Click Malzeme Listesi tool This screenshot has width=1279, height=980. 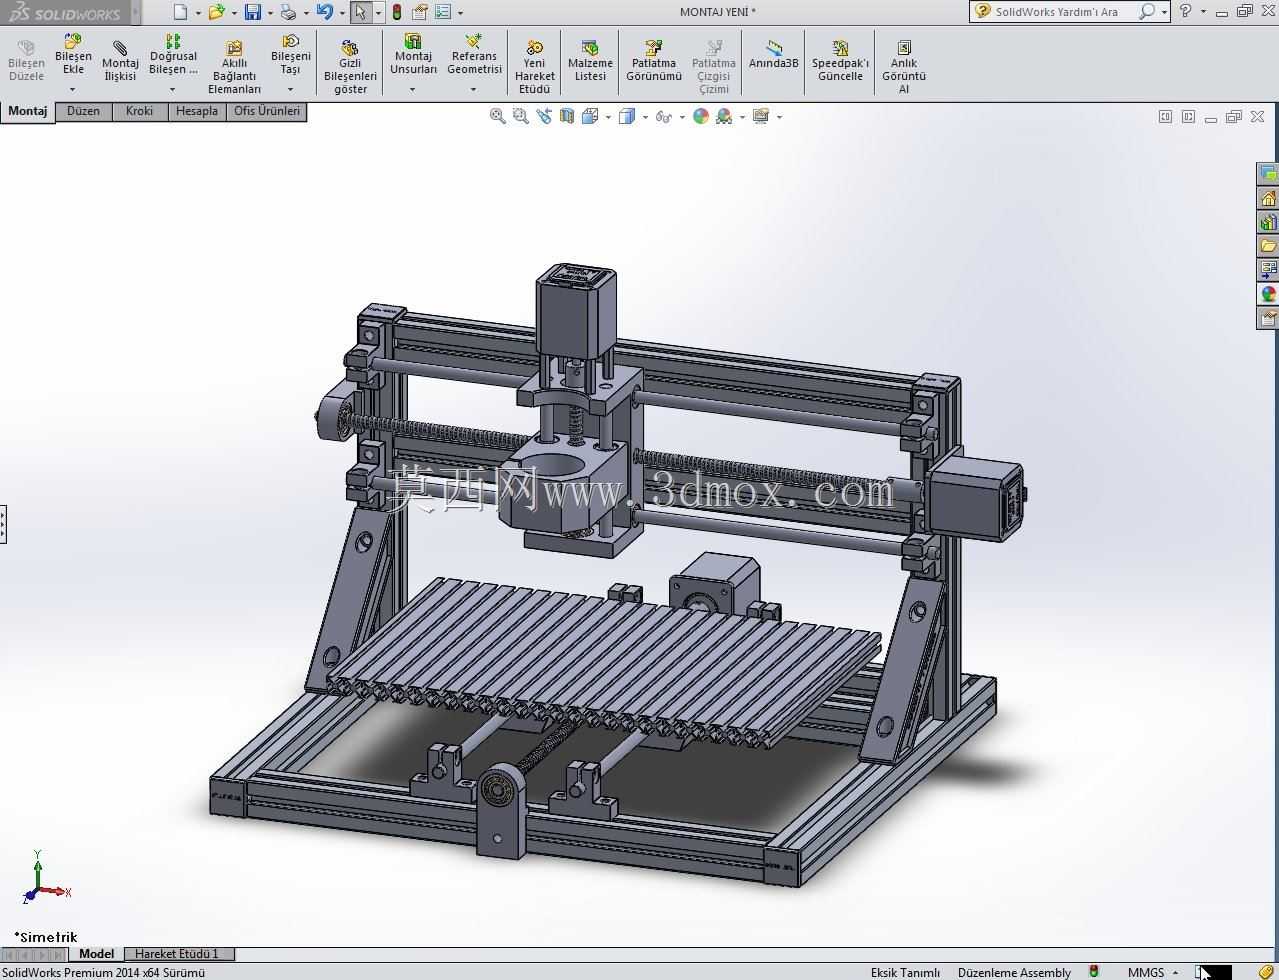point(590,61)
